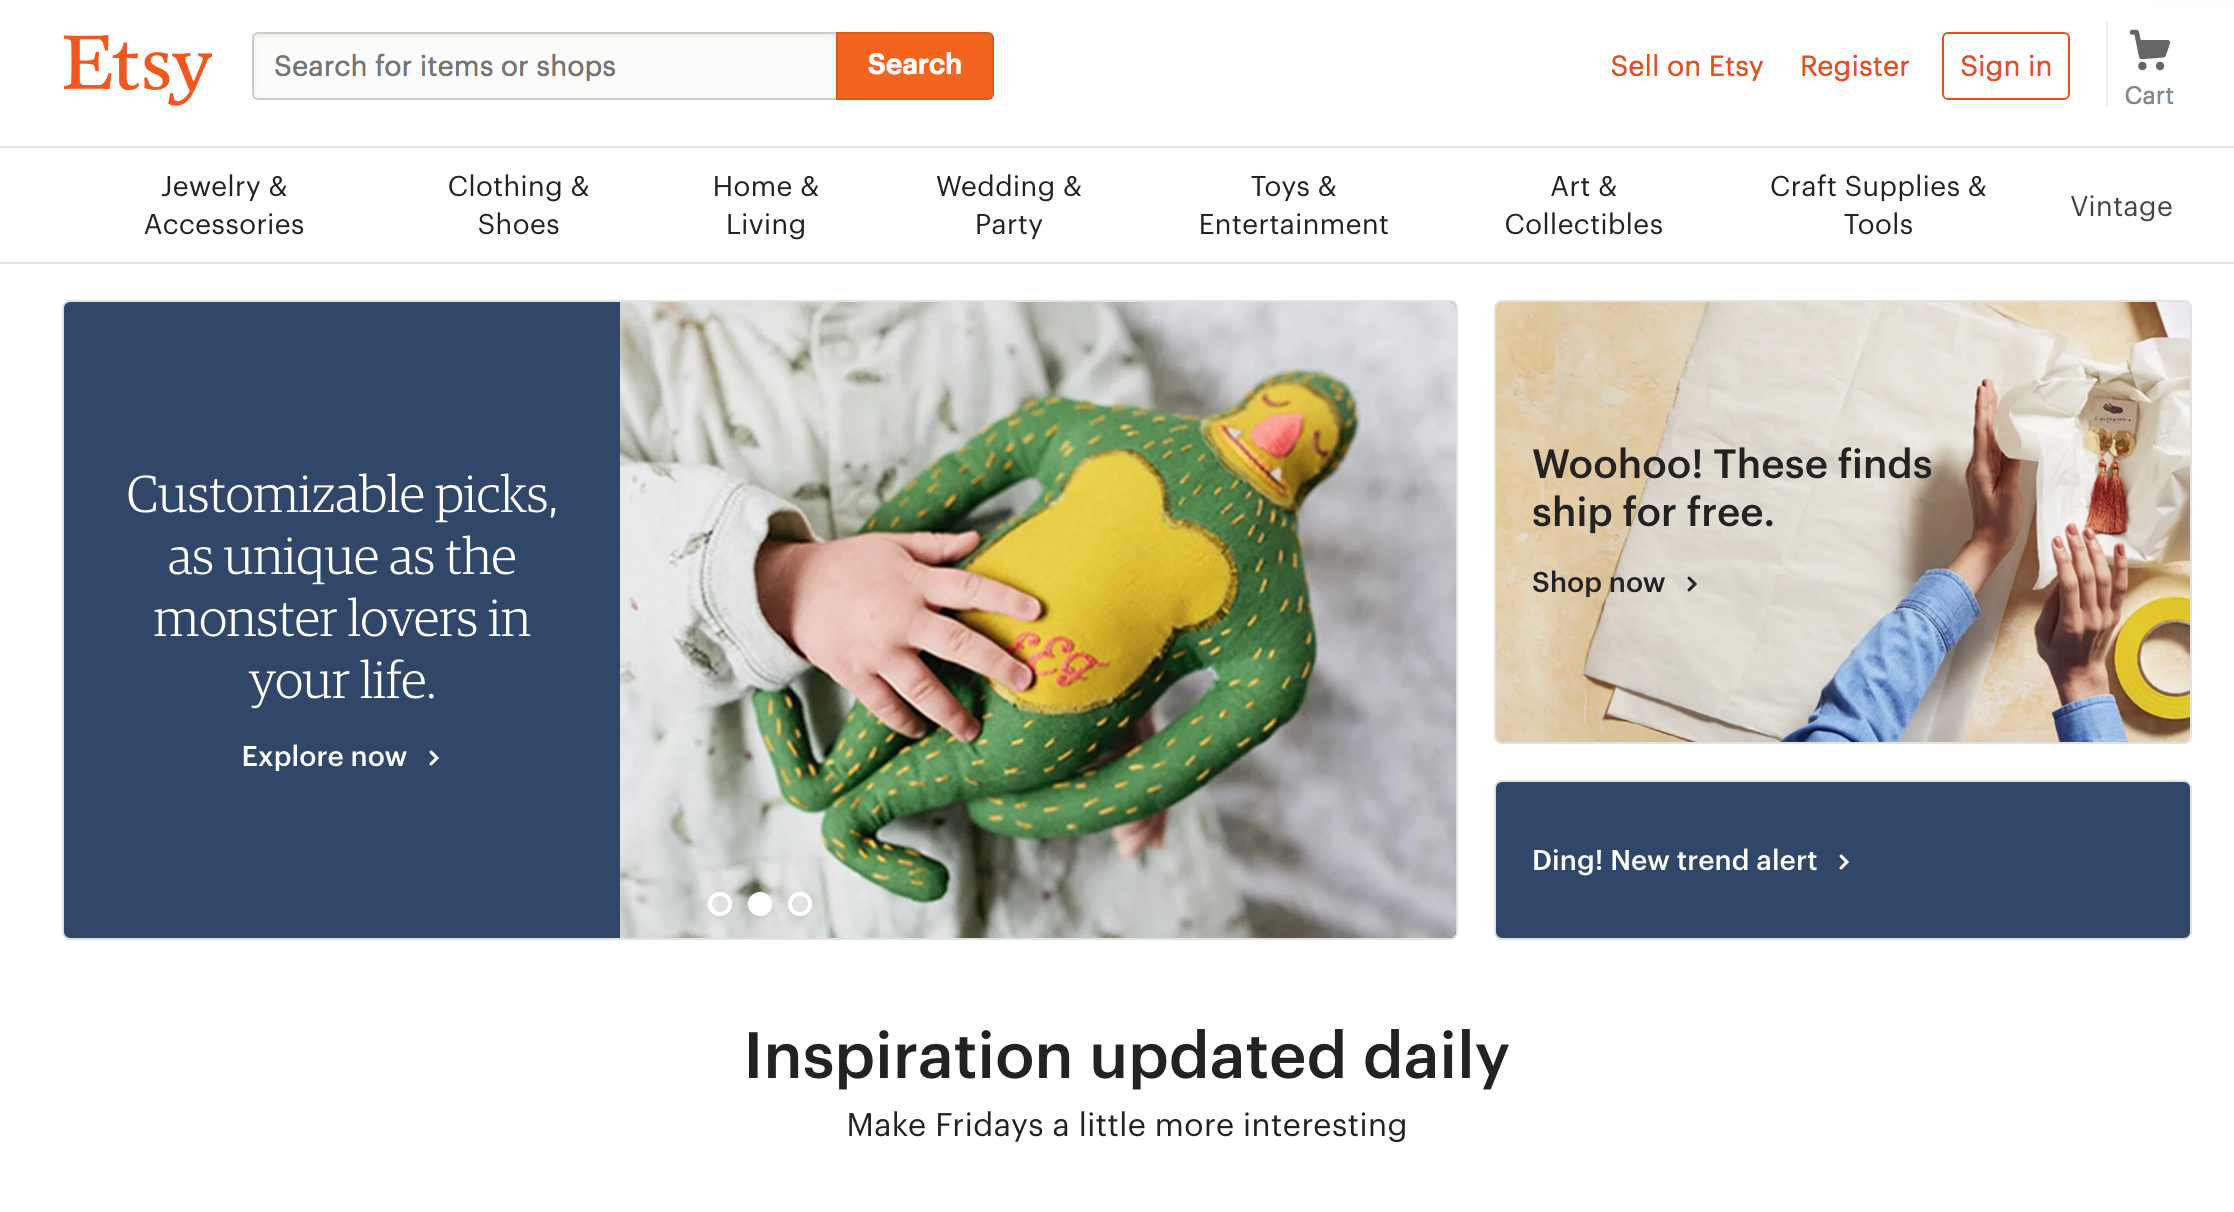The image size is (2234, 1212).
Task: Select the third carousel slide dot
Action: click(x=800, y=904)
